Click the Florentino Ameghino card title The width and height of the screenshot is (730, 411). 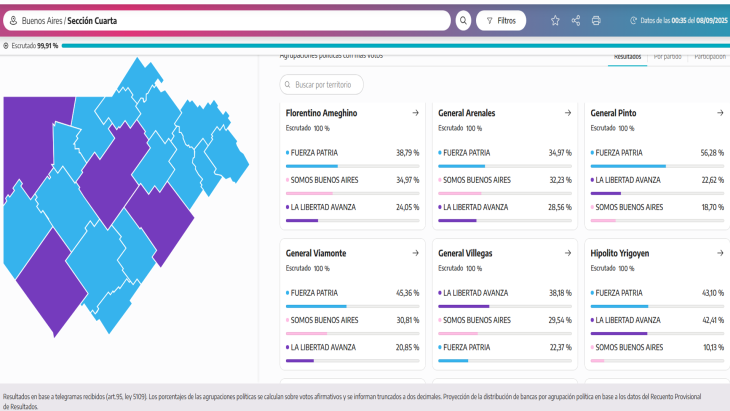pyautogui.click(x=321, y=113)
